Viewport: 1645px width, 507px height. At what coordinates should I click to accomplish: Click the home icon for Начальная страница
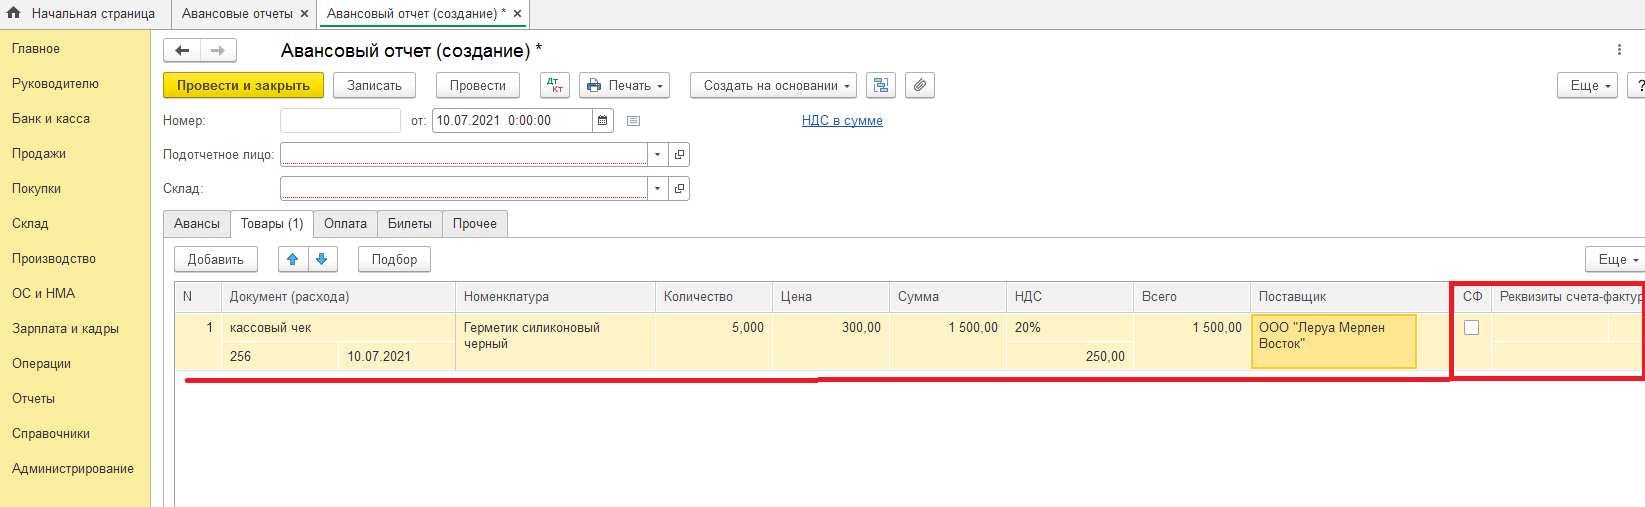pos(14,14)
